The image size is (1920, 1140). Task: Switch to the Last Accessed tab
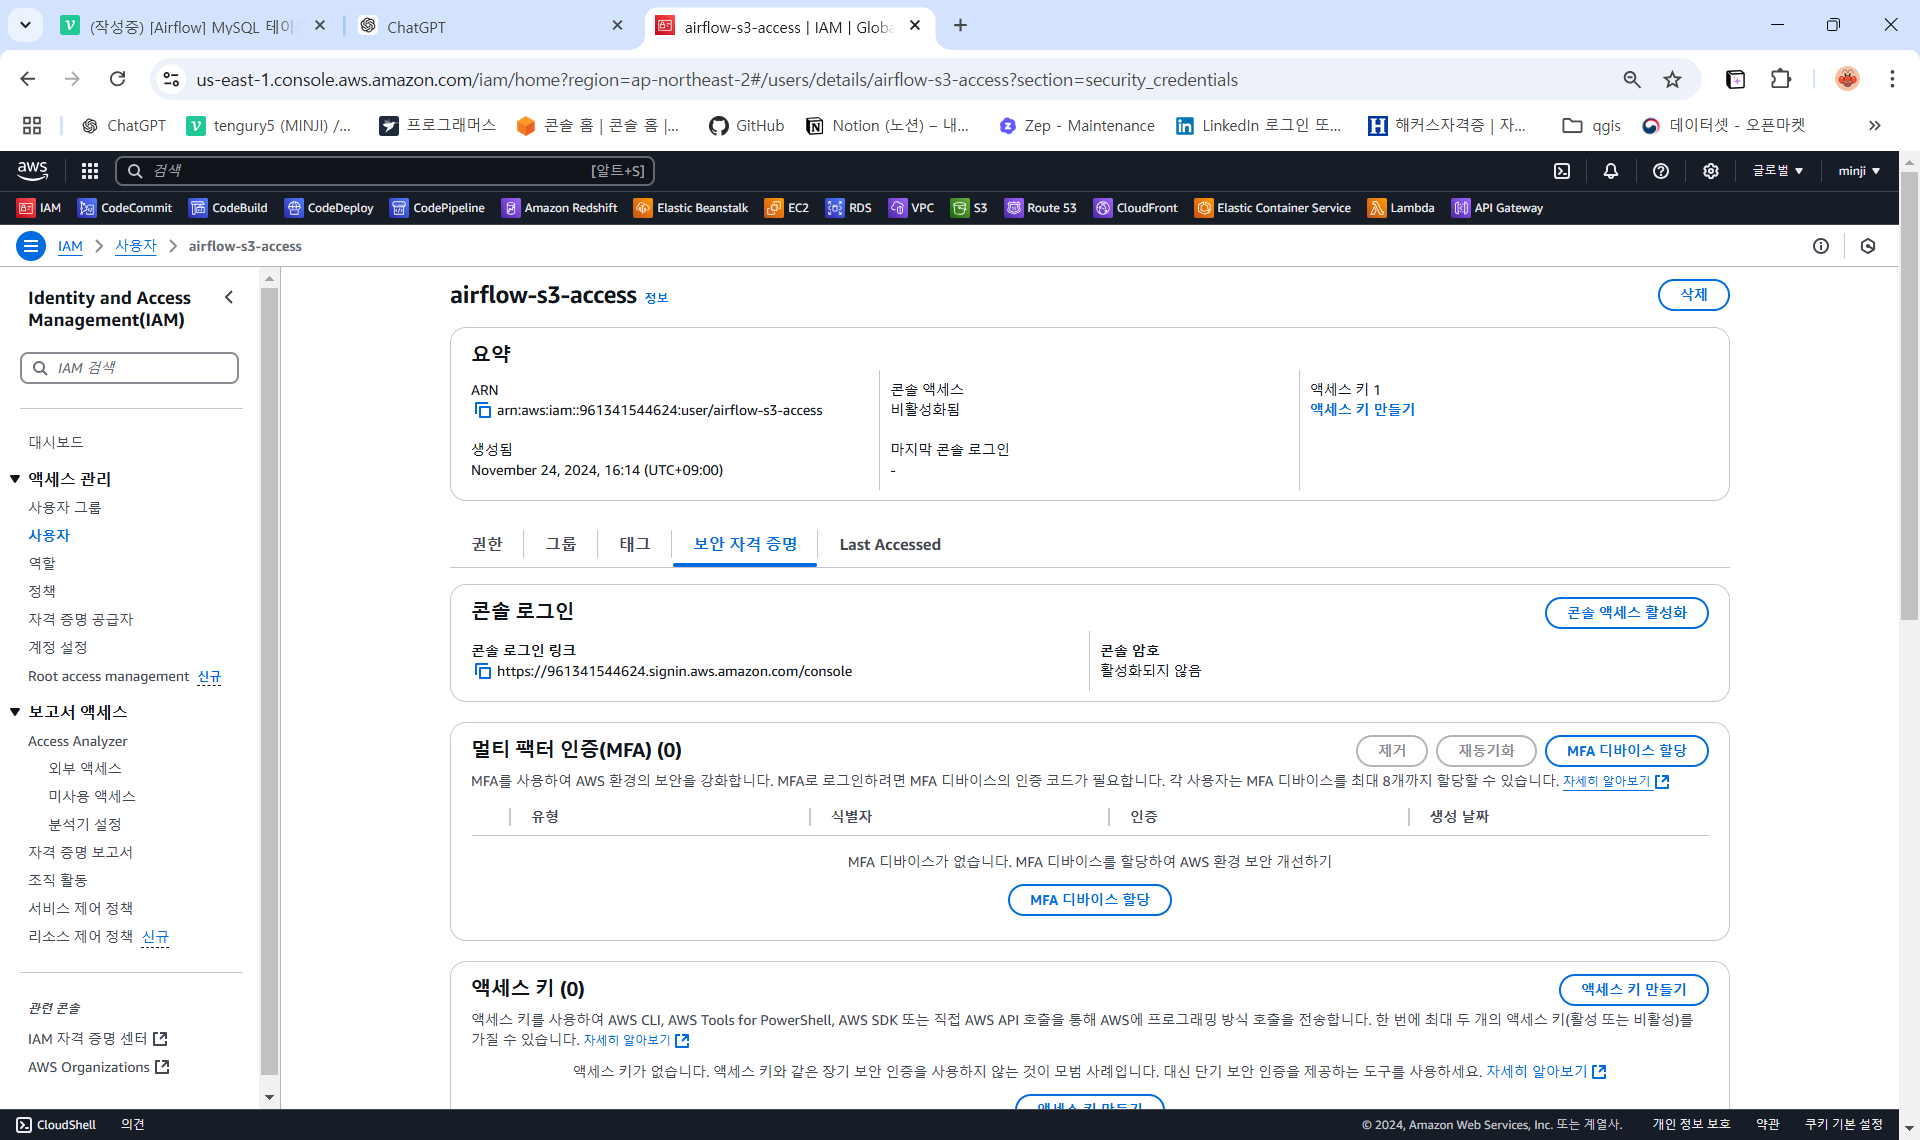(x=890, y=545)
